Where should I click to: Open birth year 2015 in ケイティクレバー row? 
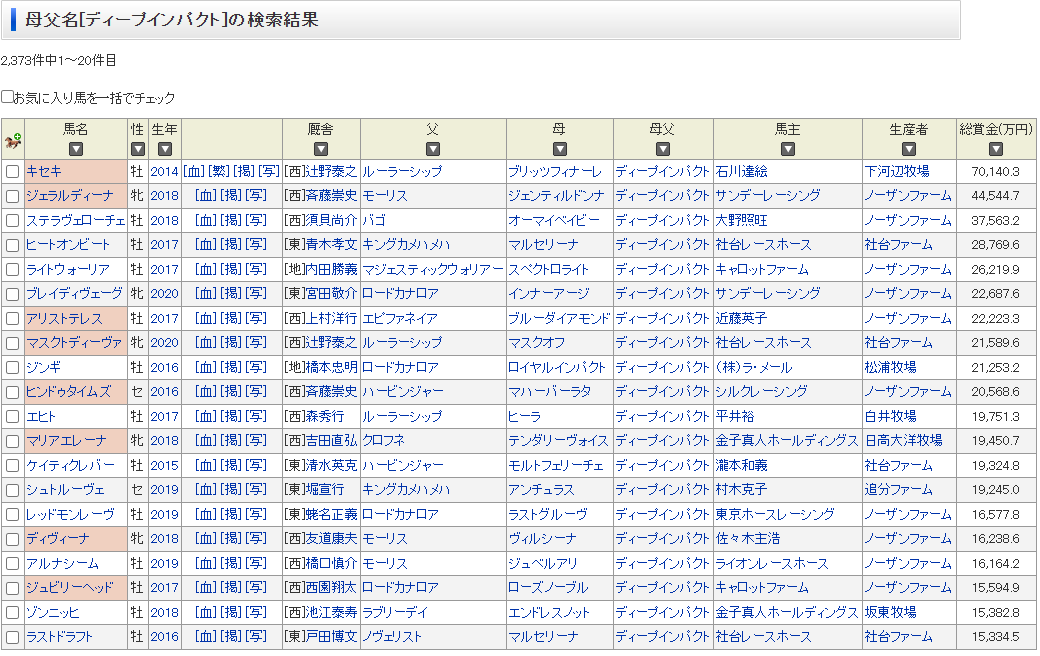point(164,465)
